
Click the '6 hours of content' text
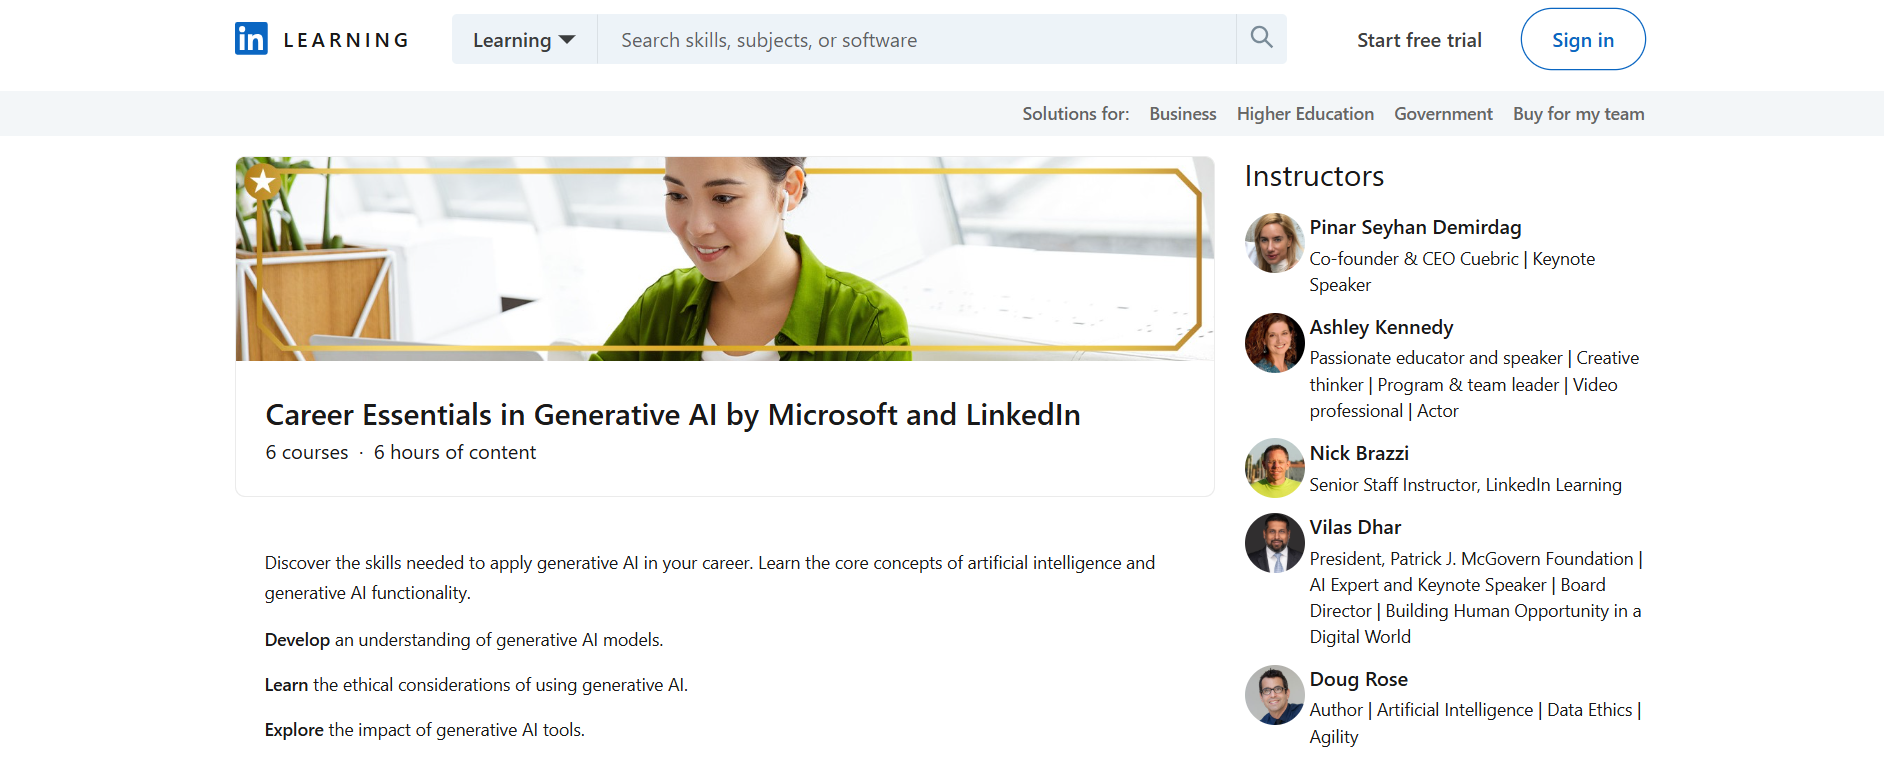pyautogui.click(x=455, y=452)
